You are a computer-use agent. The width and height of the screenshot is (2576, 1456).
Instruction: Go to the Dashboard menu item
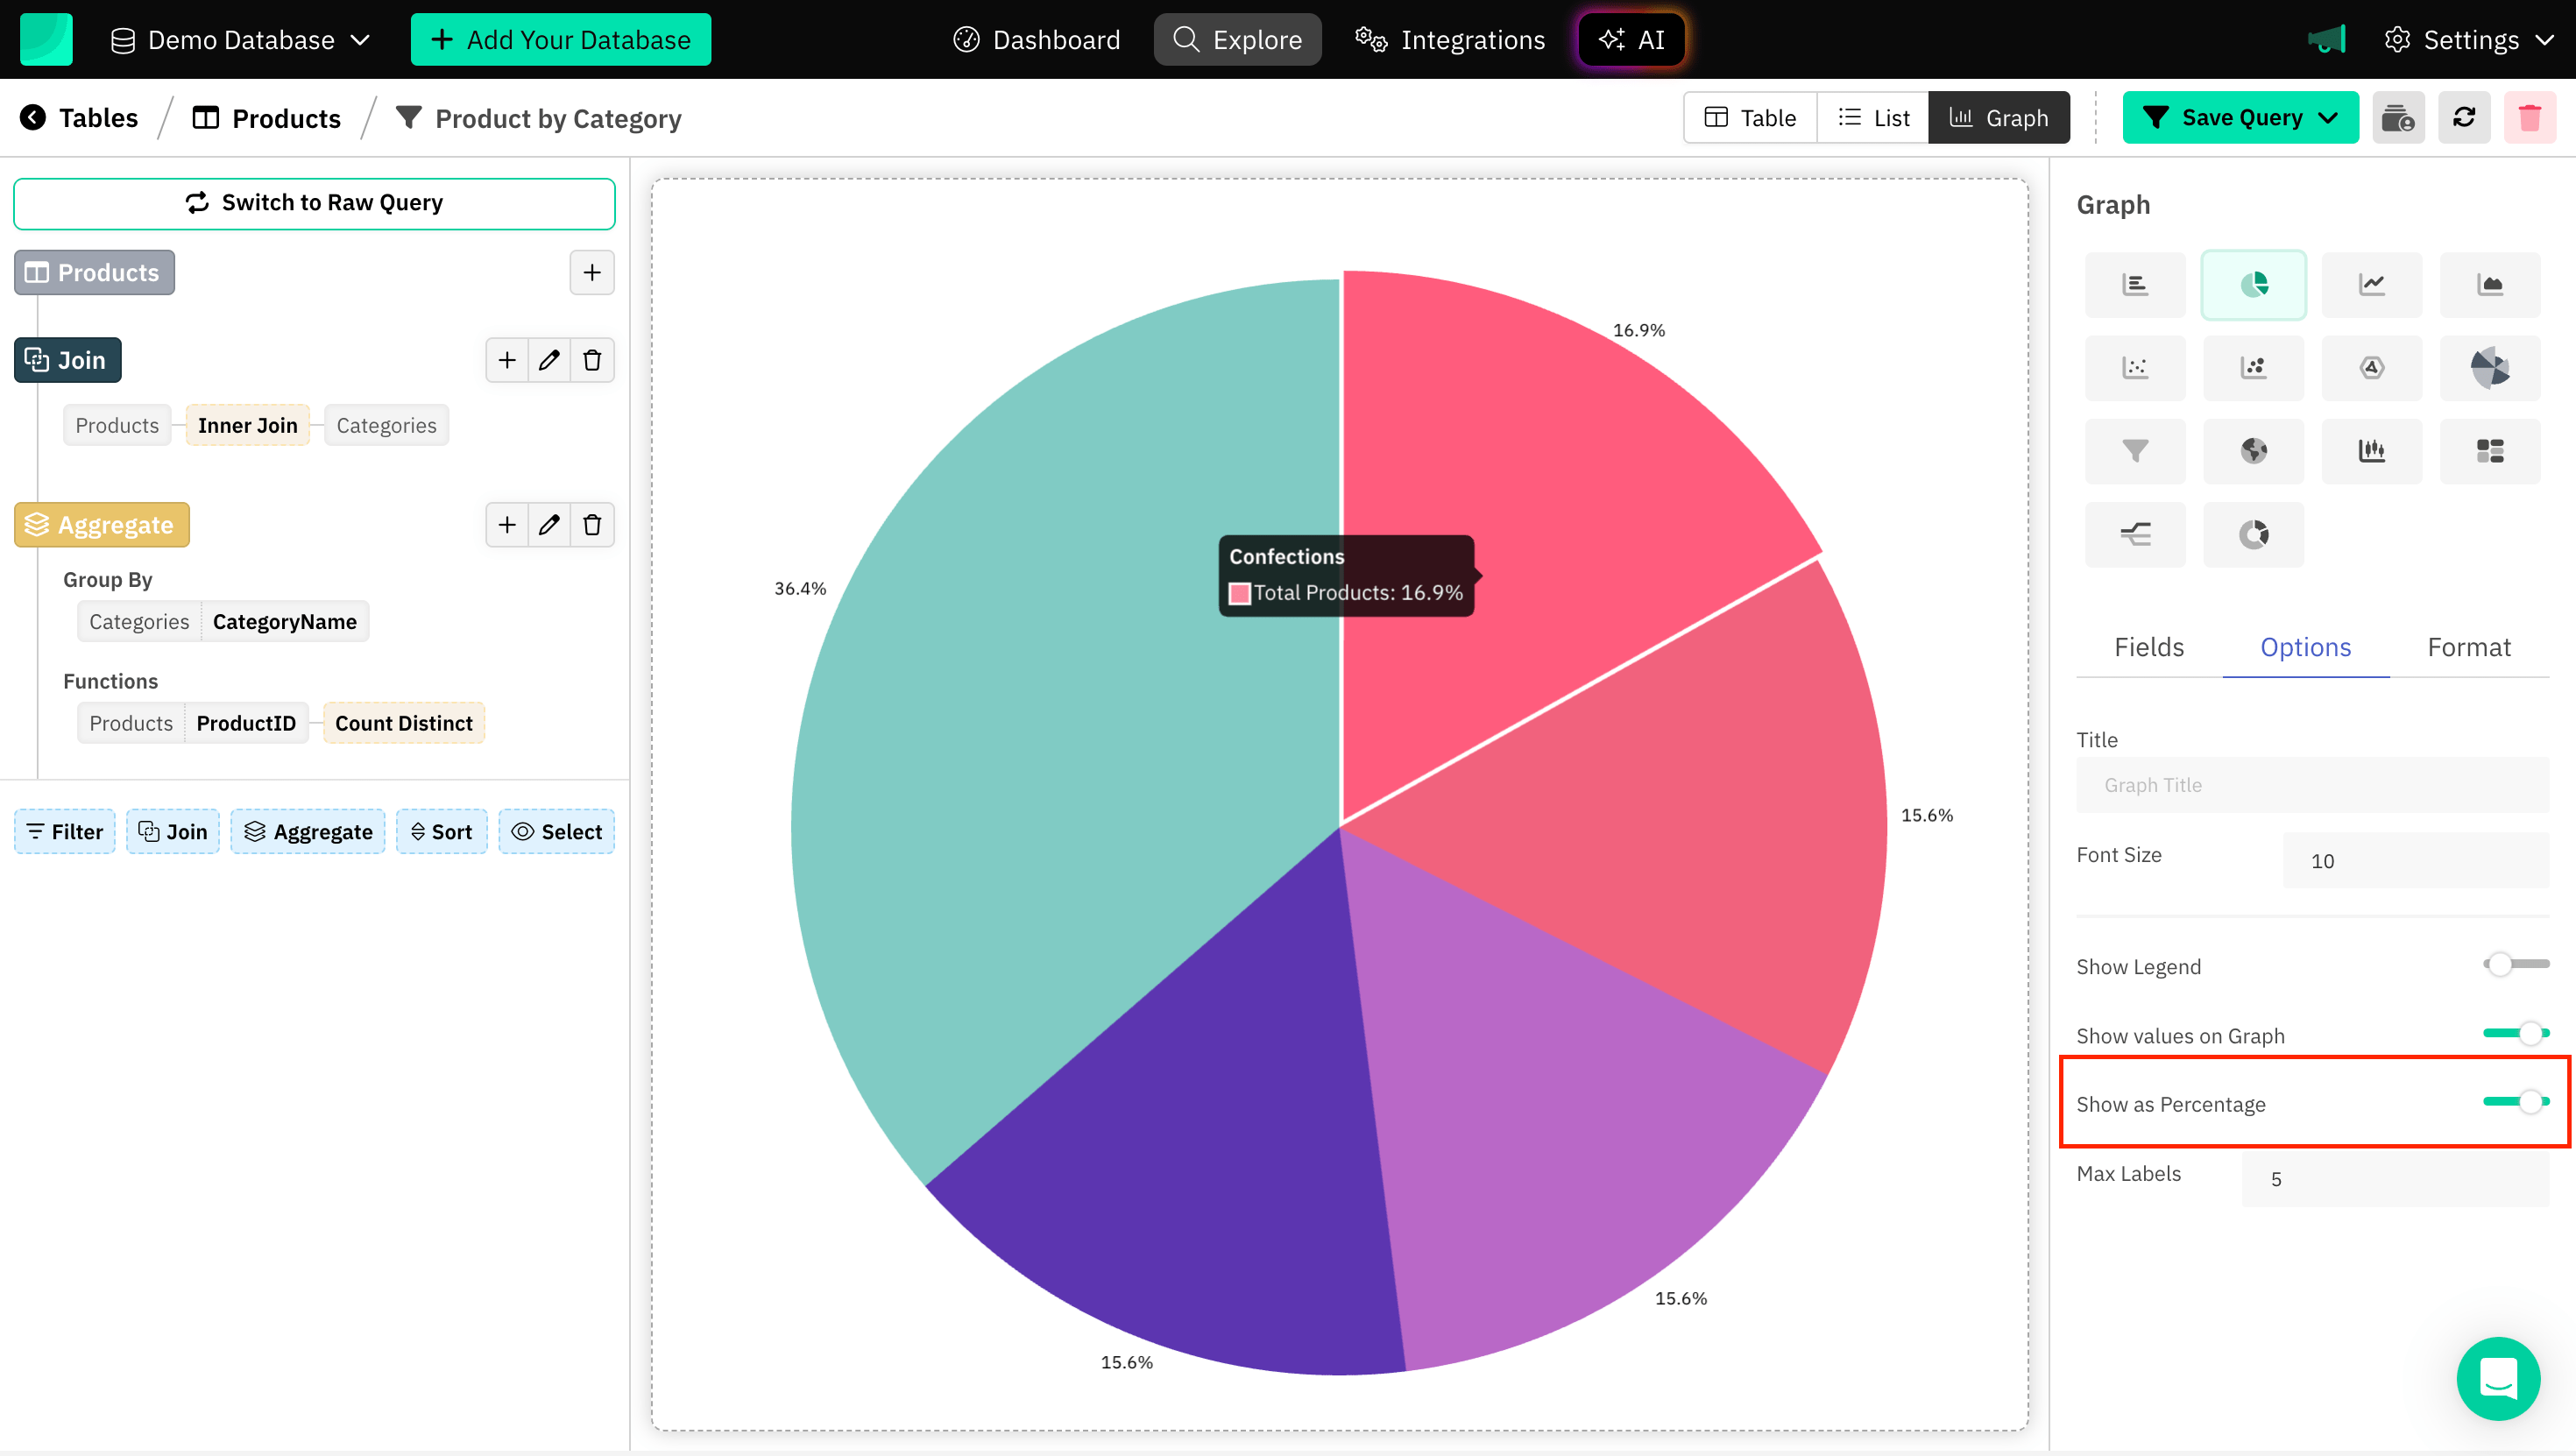pyautogui.click(x=1036, y=40)
